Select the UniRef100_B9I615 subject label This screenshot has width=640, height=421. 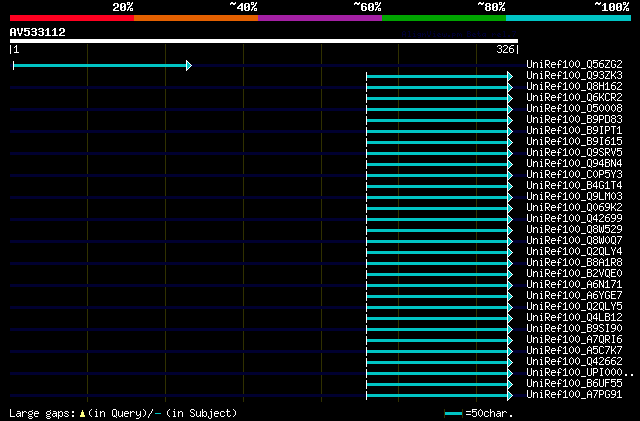pos(574,141)
